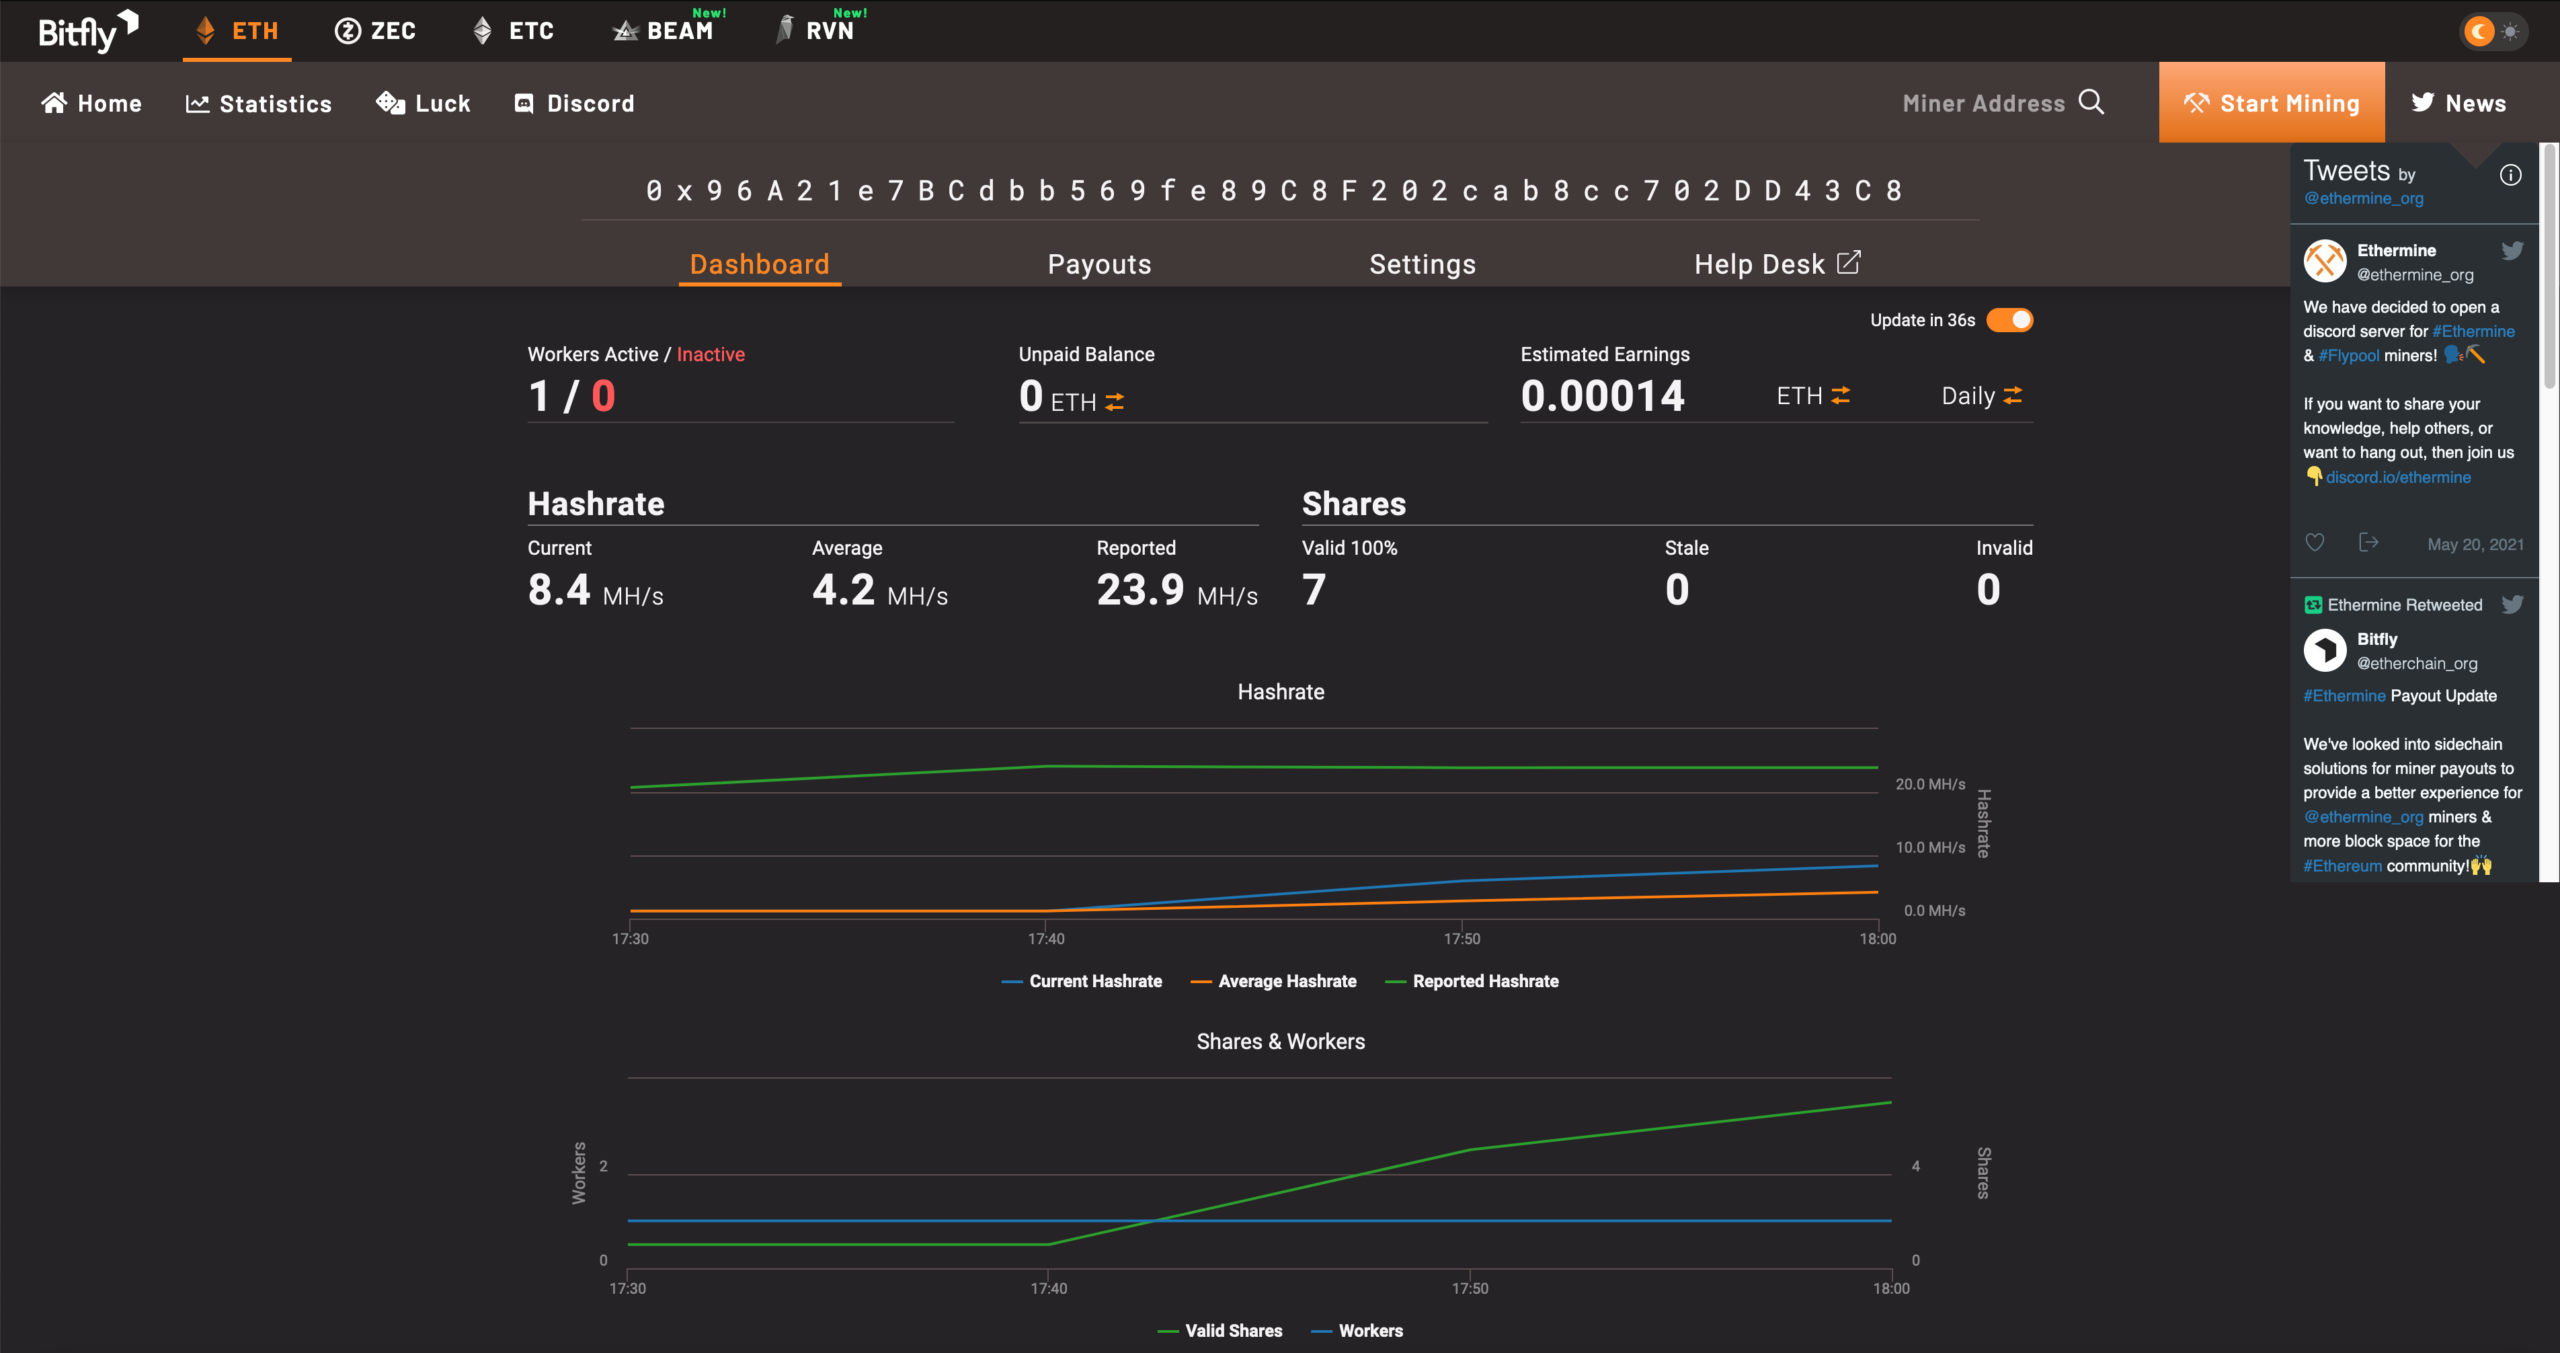The height and width of the screenshot is (1353, 2560).
Task: Click the Valid 100% shares label
Action: coord(1349,548)
